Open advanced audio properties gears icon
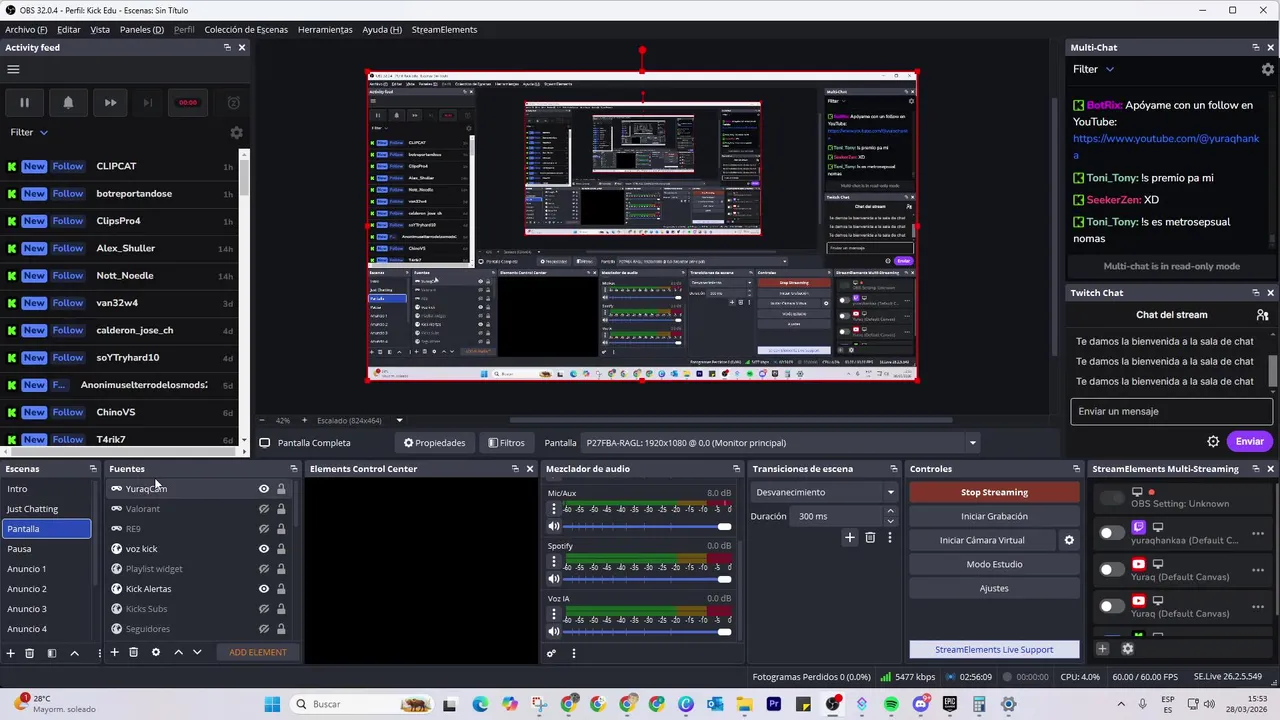This screenshot has width=1280, height=720. pyautogui.click(x=551, y=653)
